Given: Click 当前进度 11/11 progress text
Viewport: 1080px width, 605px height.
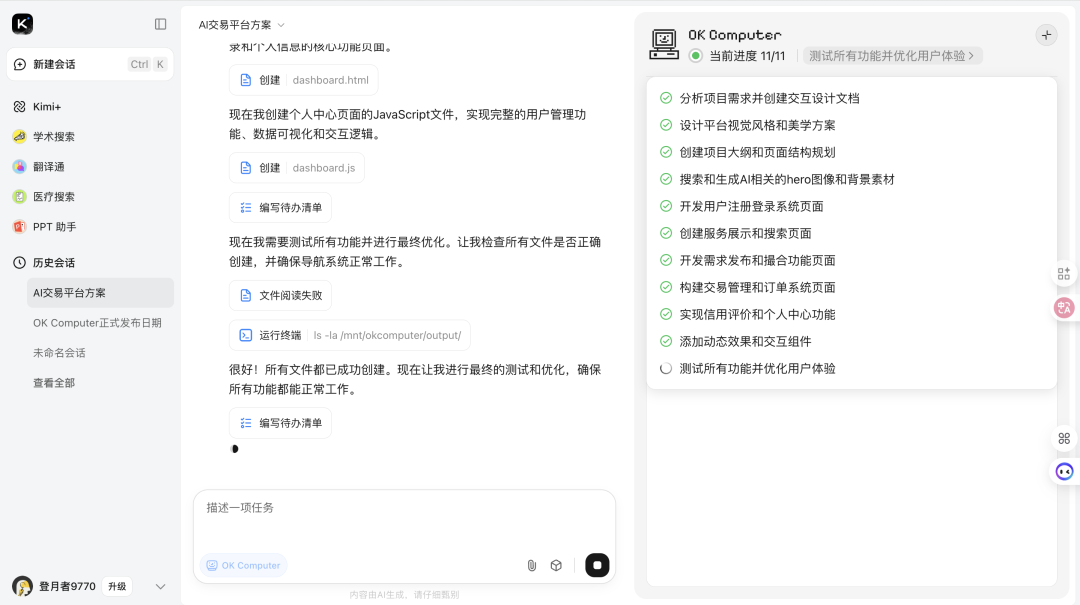Looking at the screenshot, I should [x=747, y=56].
